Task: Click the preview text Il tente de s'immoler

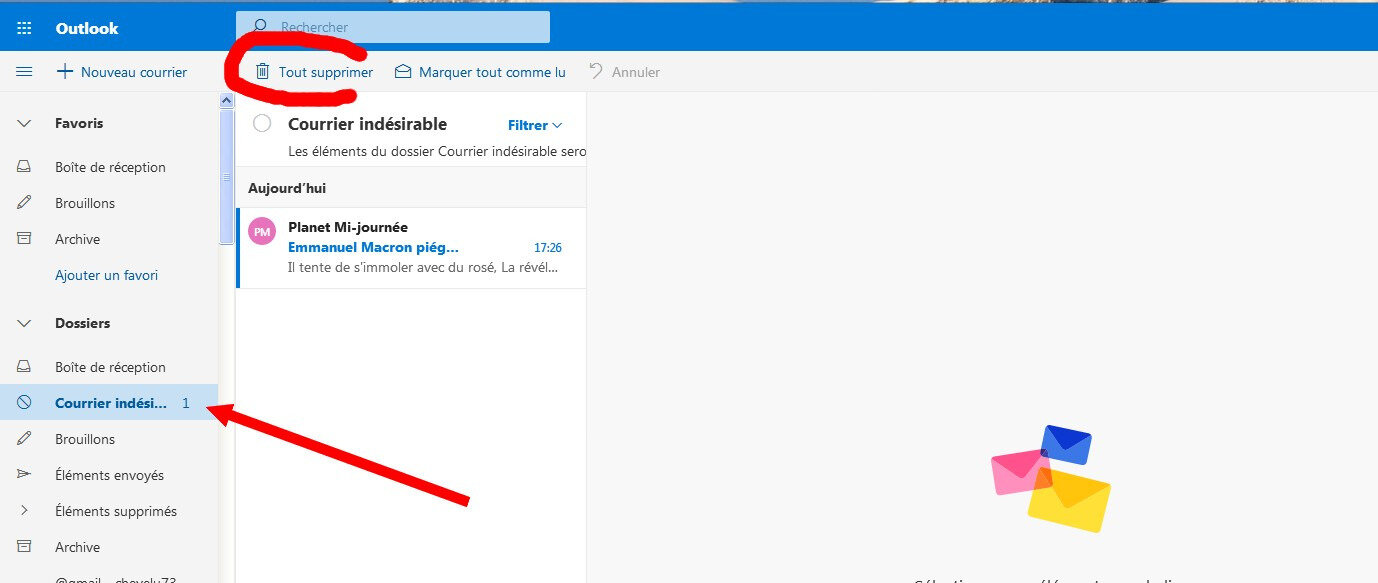Action: [424, 267]
